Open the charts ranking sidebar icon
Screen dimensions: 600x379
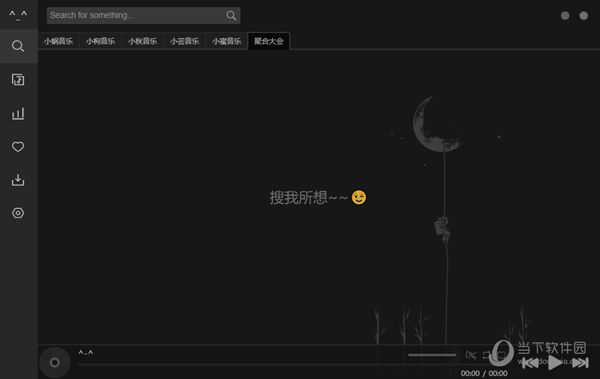click(x=18, y=113)
